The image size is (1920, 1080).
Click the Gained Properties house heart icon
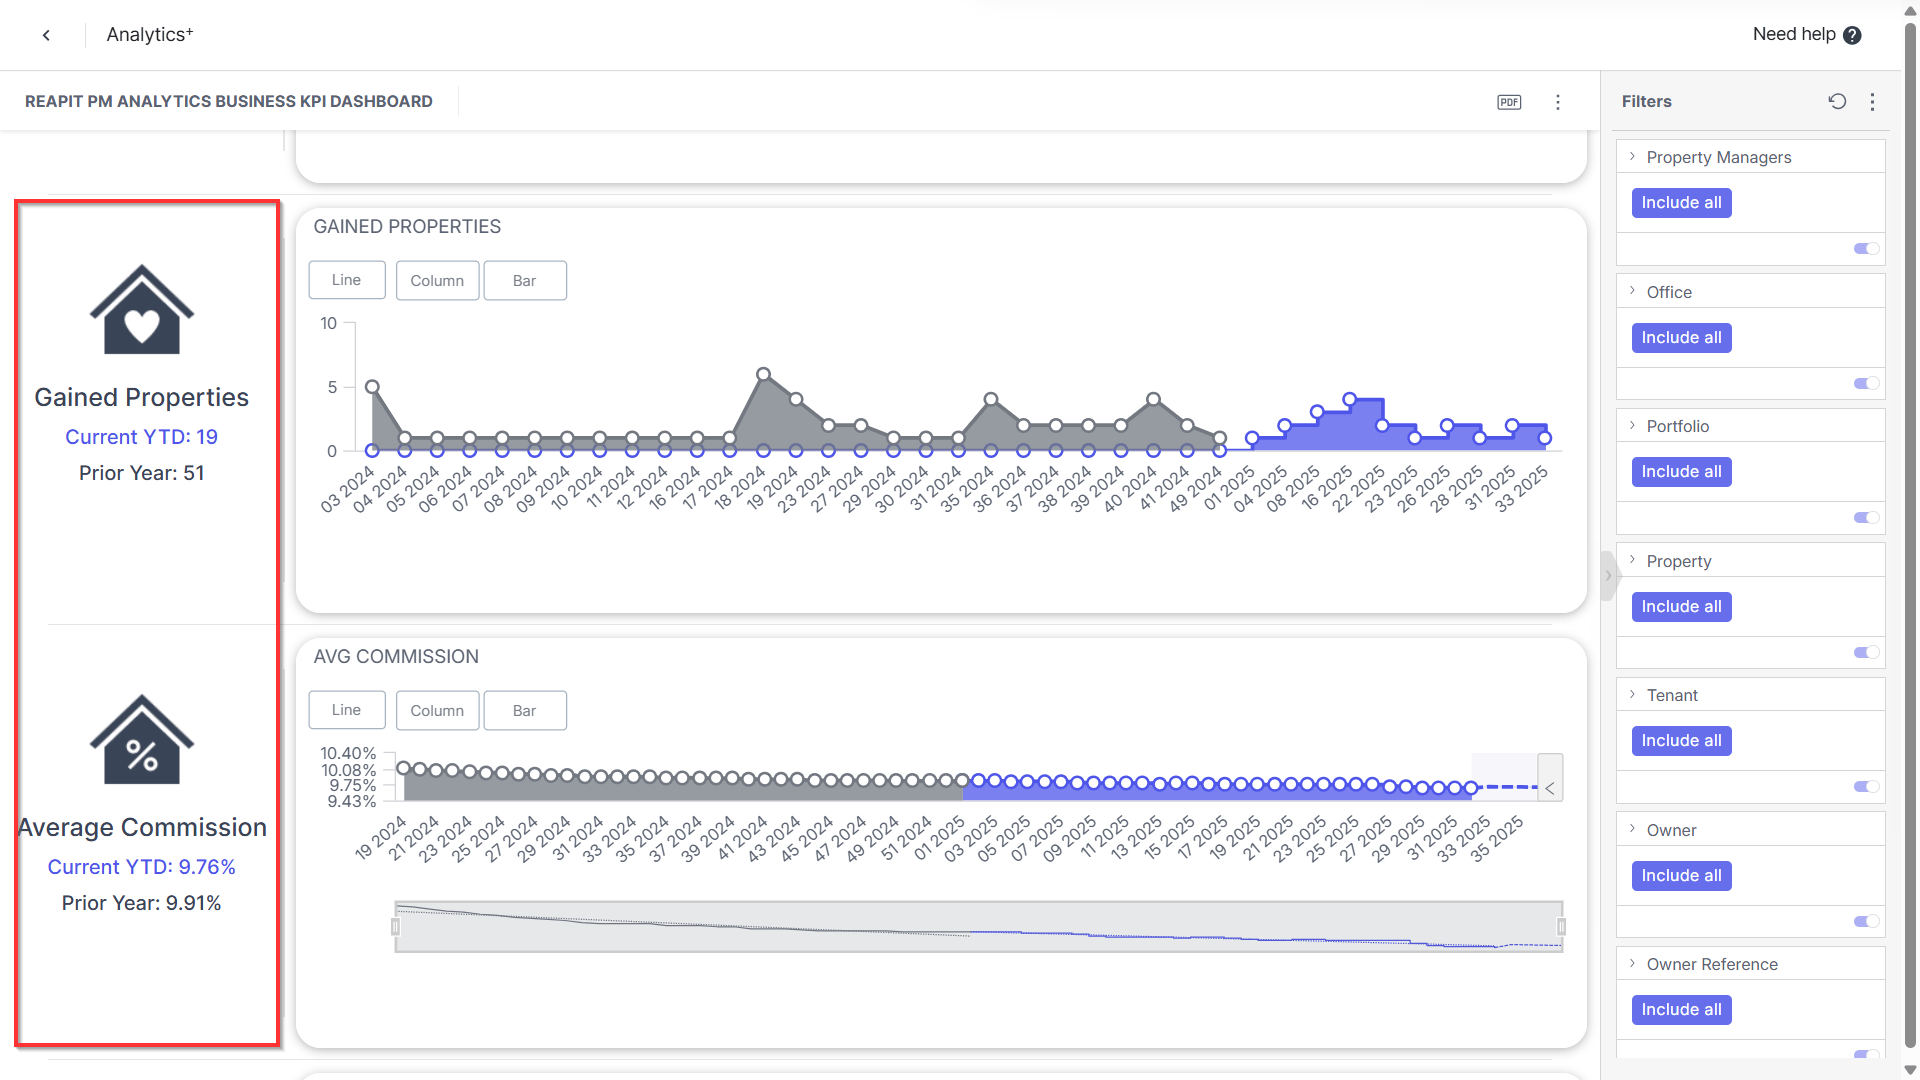pyautogui.click(x=142, y=309)
